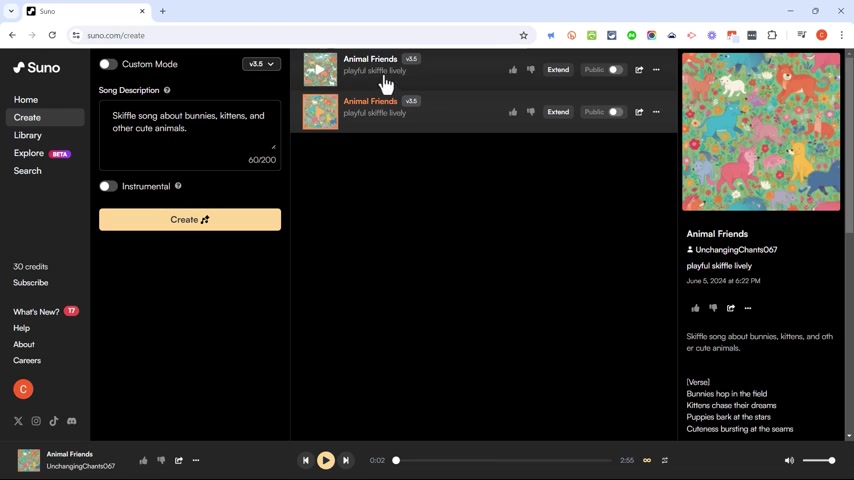The height and width of the screenshot is (480, 854).
Task: Open Suno's Instagram page
Action: tap(36, 421)
